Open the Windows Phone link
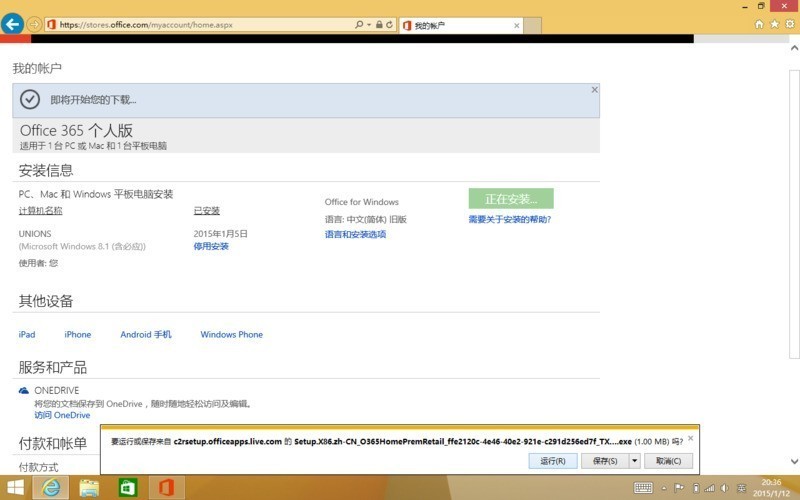Image resolution: width=800 pixels, height=500 pixels. [x=232, y=335]
